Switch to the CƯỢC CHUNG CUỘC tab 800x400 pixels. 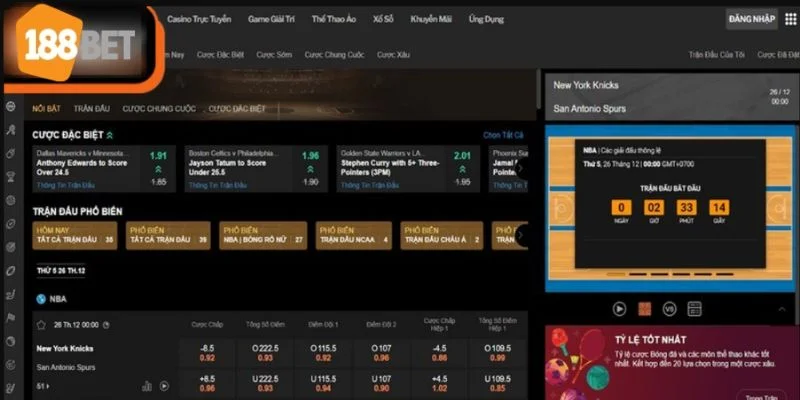[159, 109]
